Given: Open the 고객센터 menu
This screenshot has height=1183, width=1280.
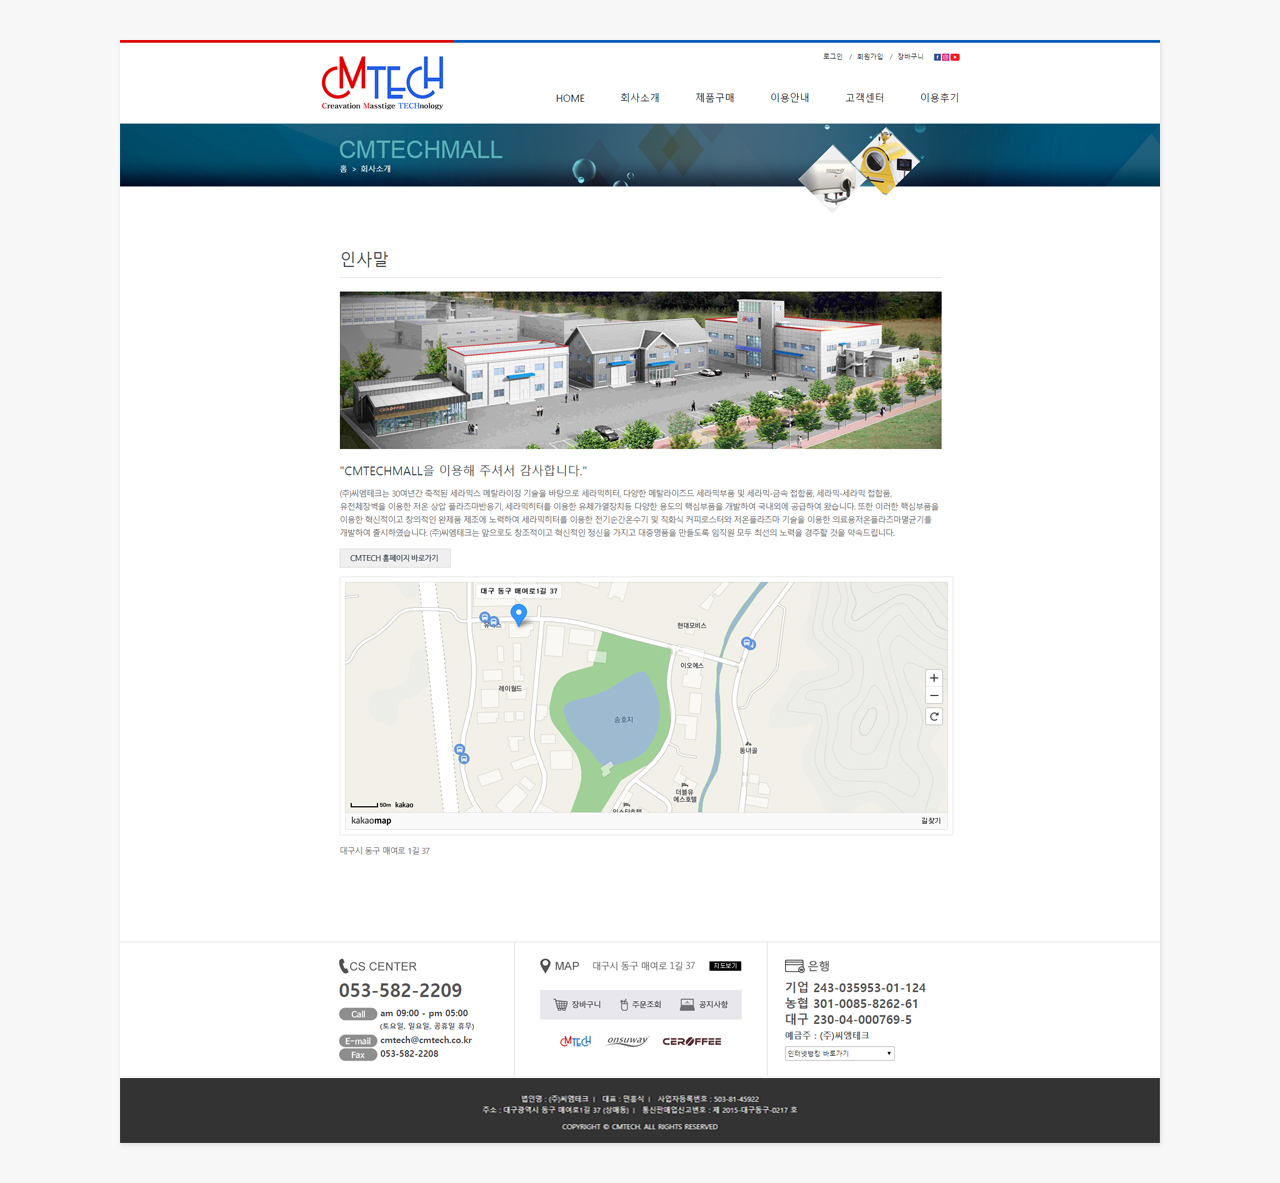Looking at the screenshot, I should tap(865, 98).
